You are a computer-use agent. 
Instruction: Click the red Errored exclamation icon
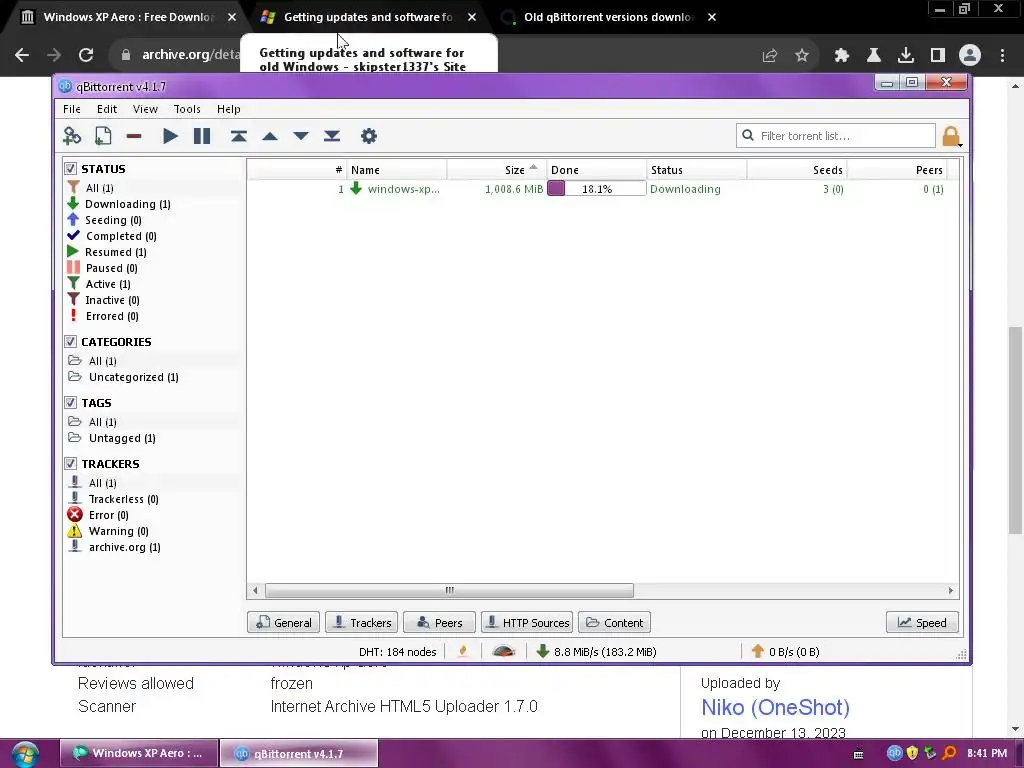[73, 315]
